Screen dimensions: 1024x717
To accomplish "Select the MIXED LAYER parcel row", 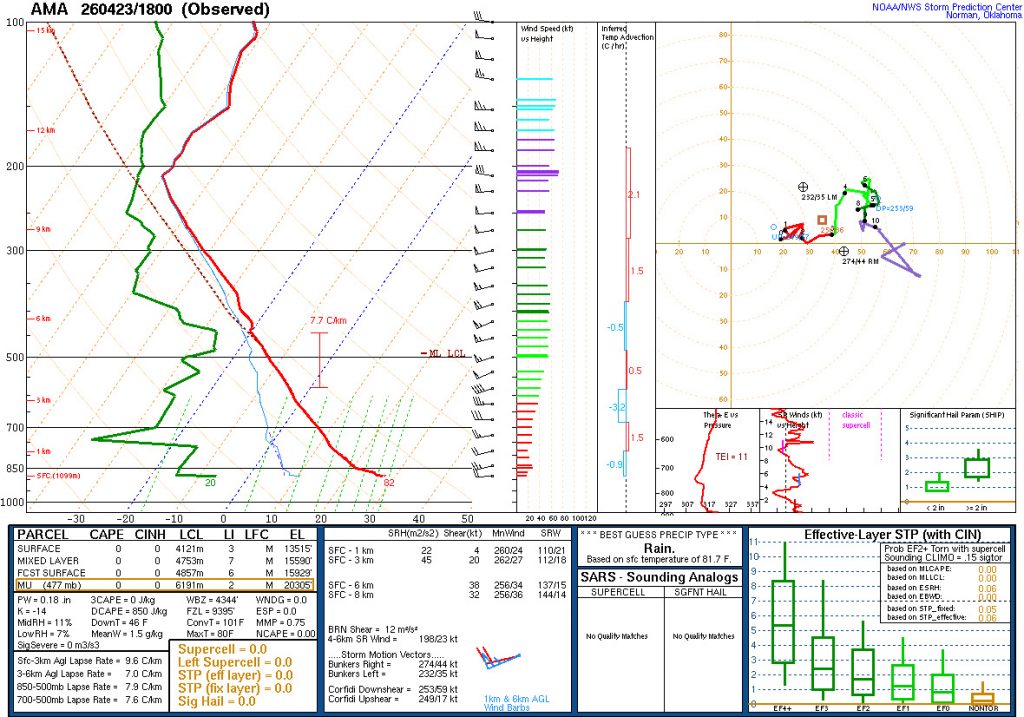I will click(x=165, y=561).
